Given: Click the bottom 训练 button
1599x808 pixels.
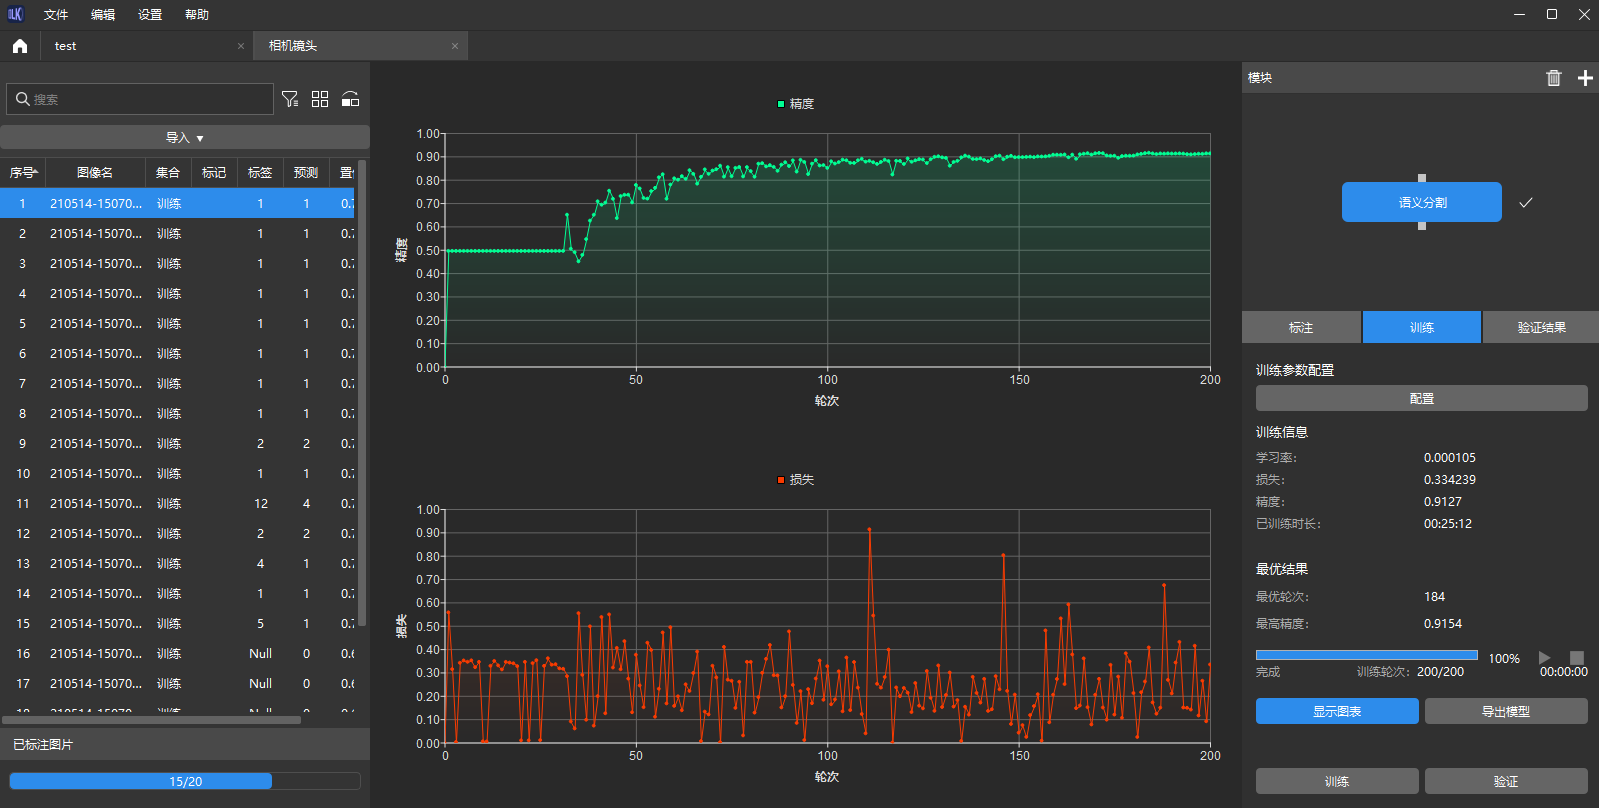Looking at the screenshot, I should coord(1337,781).
